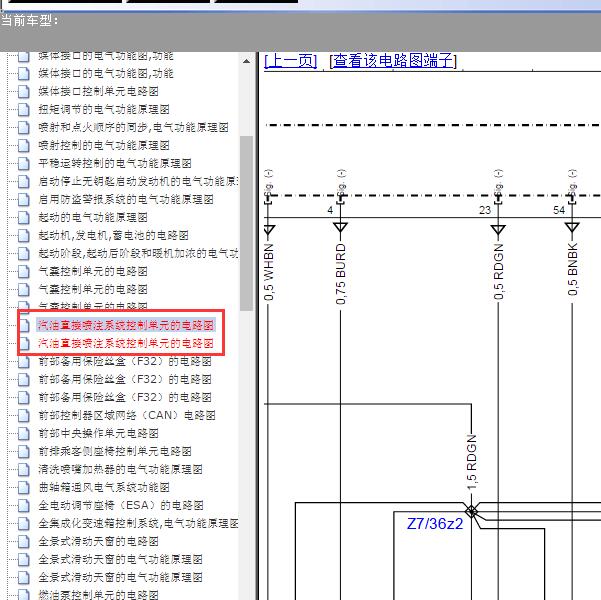Click the 上一页 previous page link
This screenshot has height=600, width=601.
pos(290,61)
